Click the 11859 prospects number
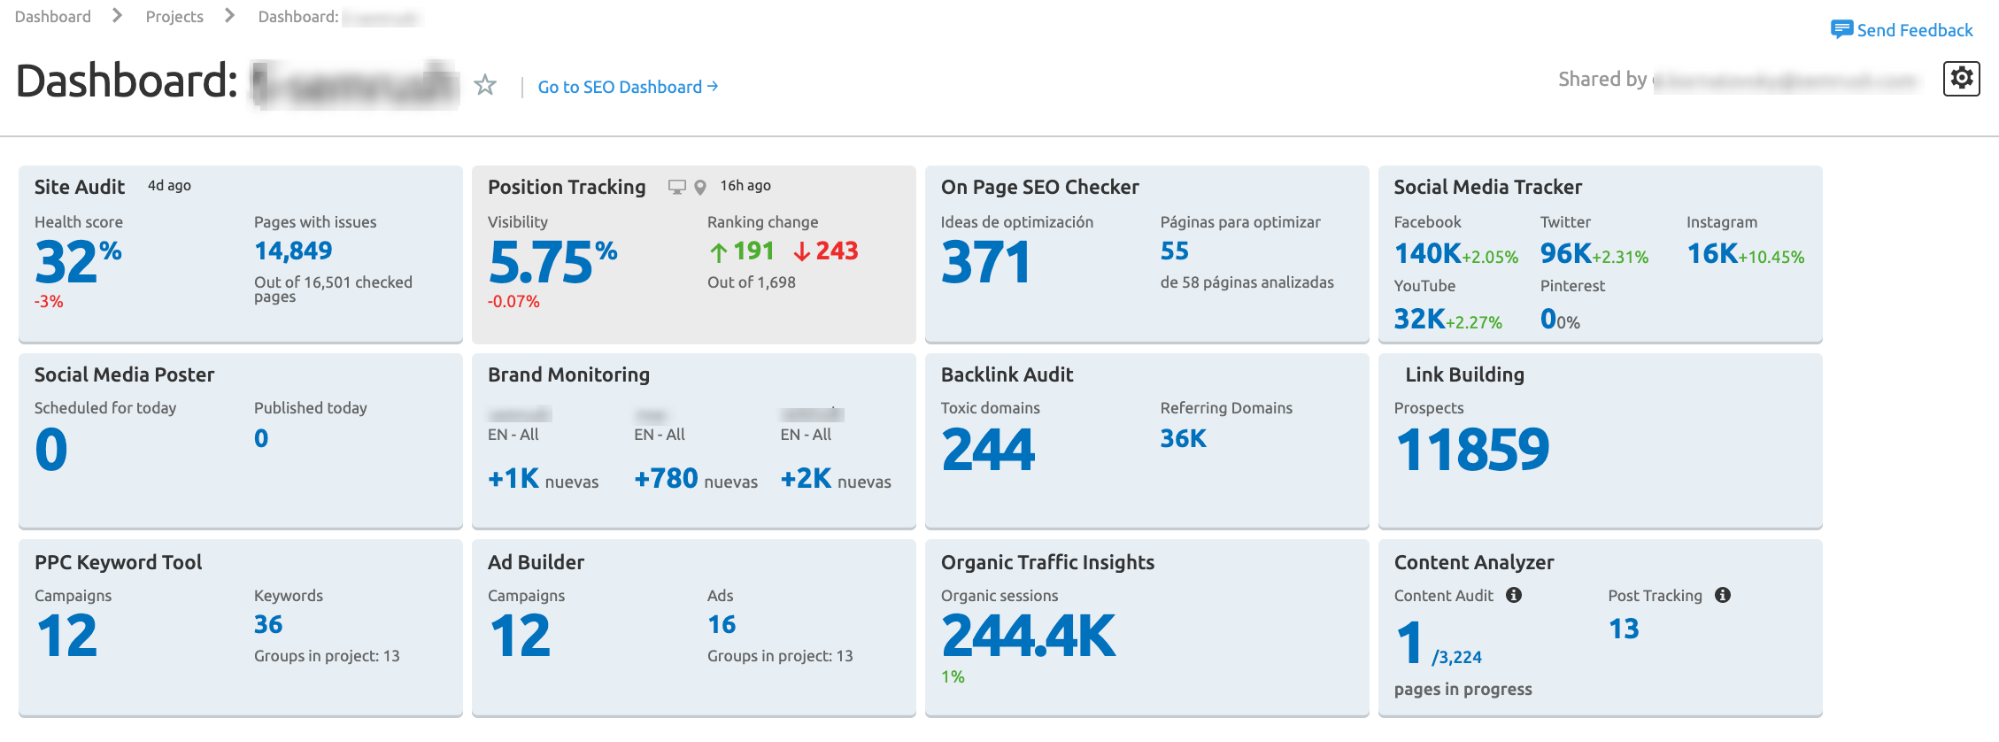Screen dimensions: 1999x742 [1472, 449]
